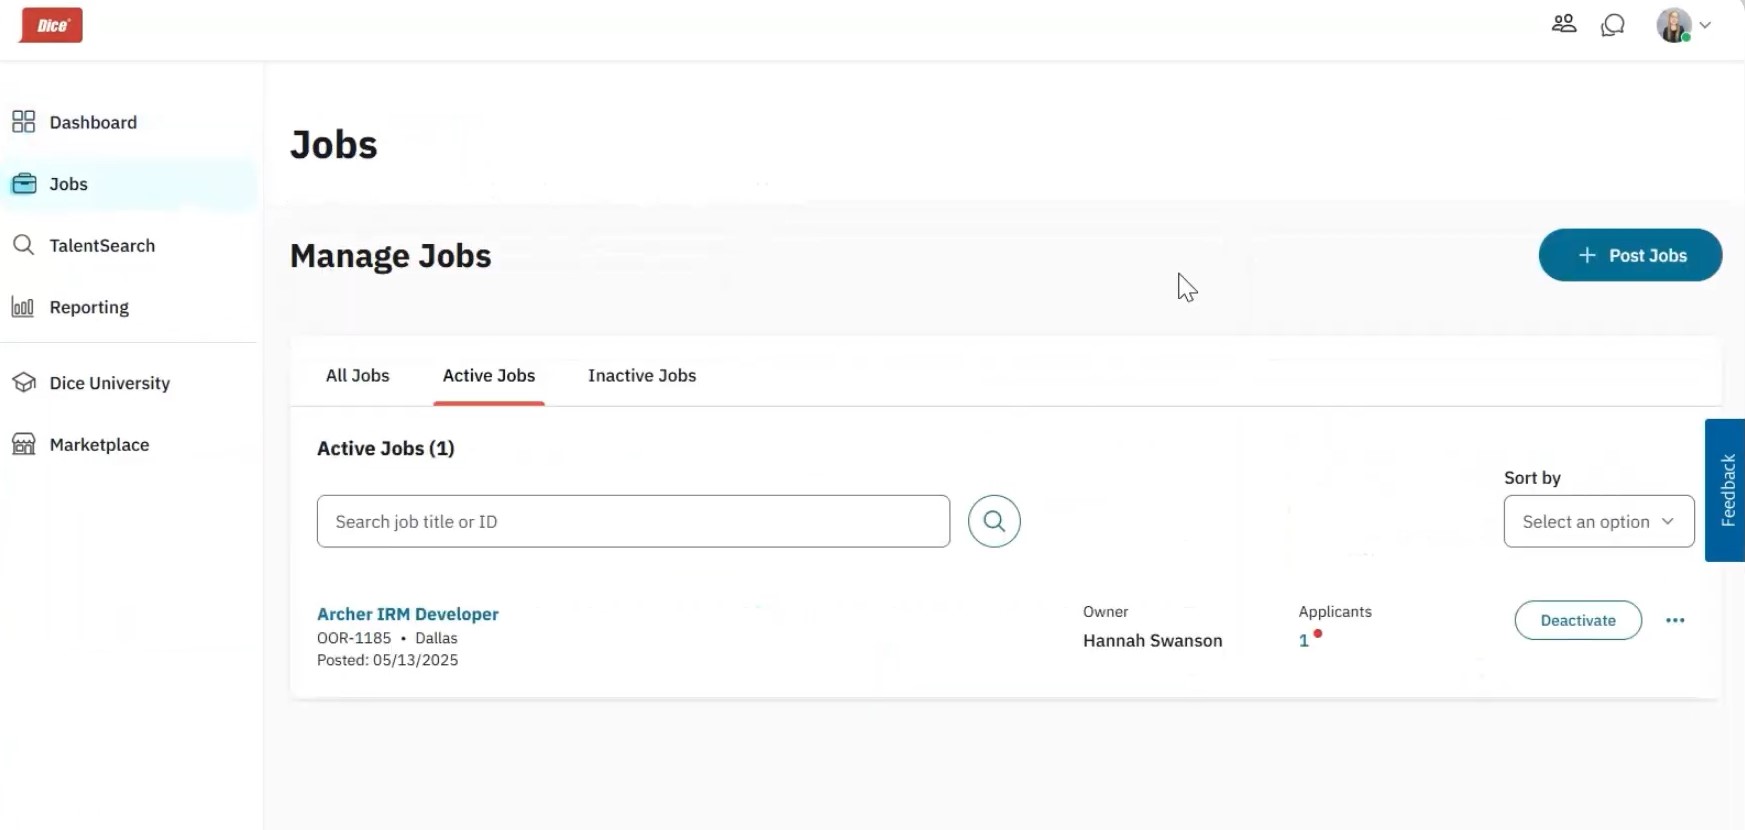Open the Sort by dropdown
This screenshot has height=830, width=1745.
1599,521
